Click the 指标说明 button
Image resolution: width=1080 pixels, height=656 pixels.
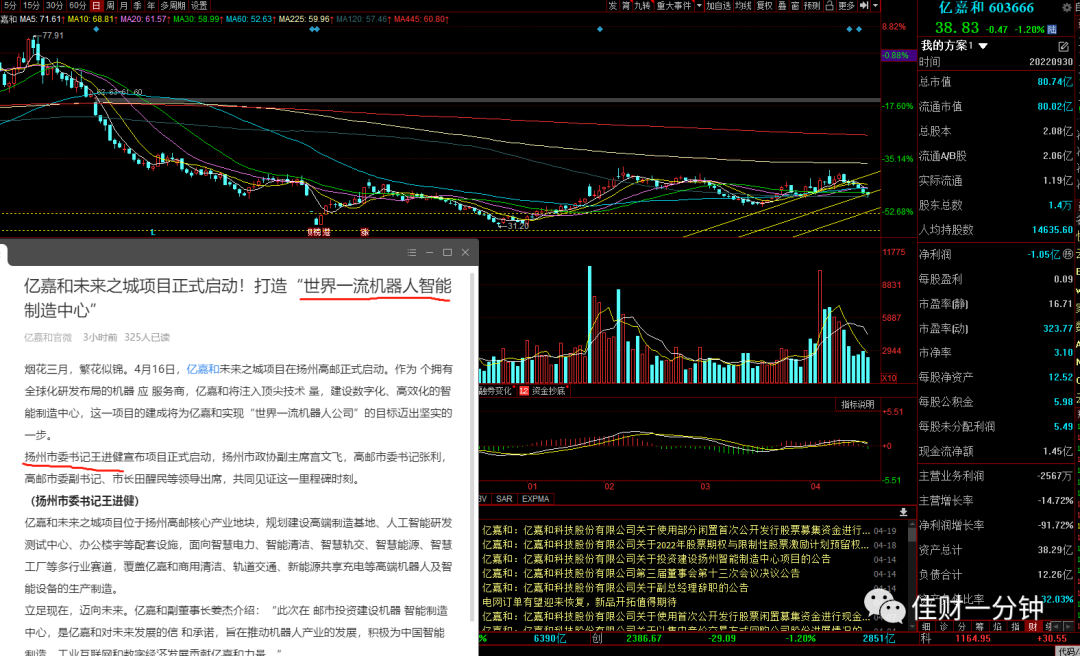coord(858,404)
